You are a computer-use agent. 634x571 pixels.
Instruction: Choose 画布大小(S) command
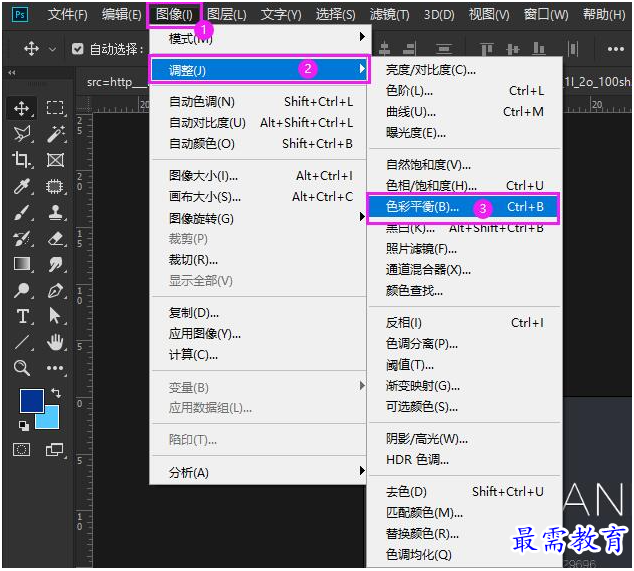(259, 197)
